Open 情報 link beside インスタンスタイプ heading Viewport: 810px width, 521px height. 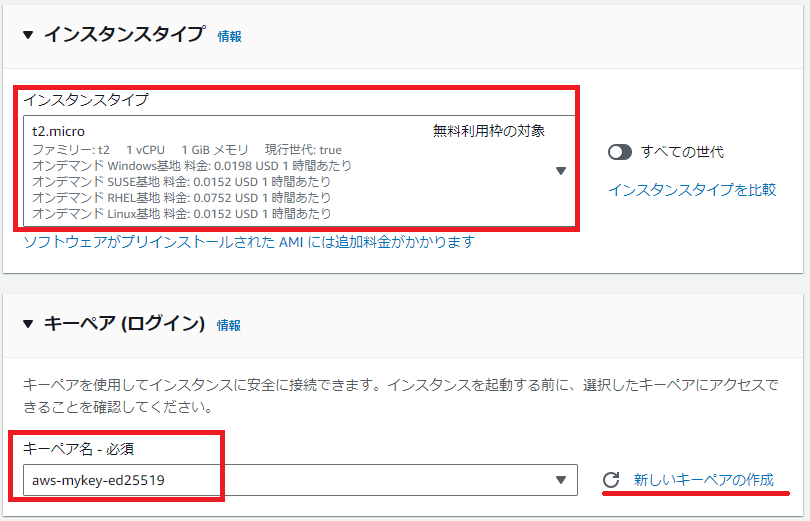pos(229,36)
